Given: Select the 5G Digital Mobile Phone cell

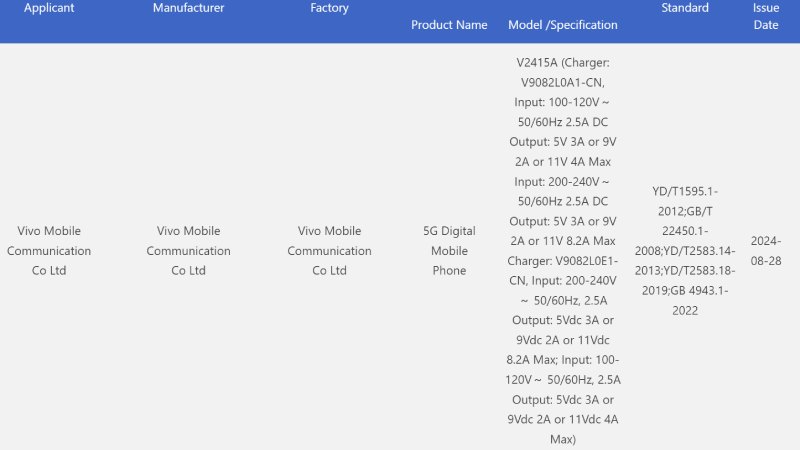Looking at the screenshot, I should (449, 251).
